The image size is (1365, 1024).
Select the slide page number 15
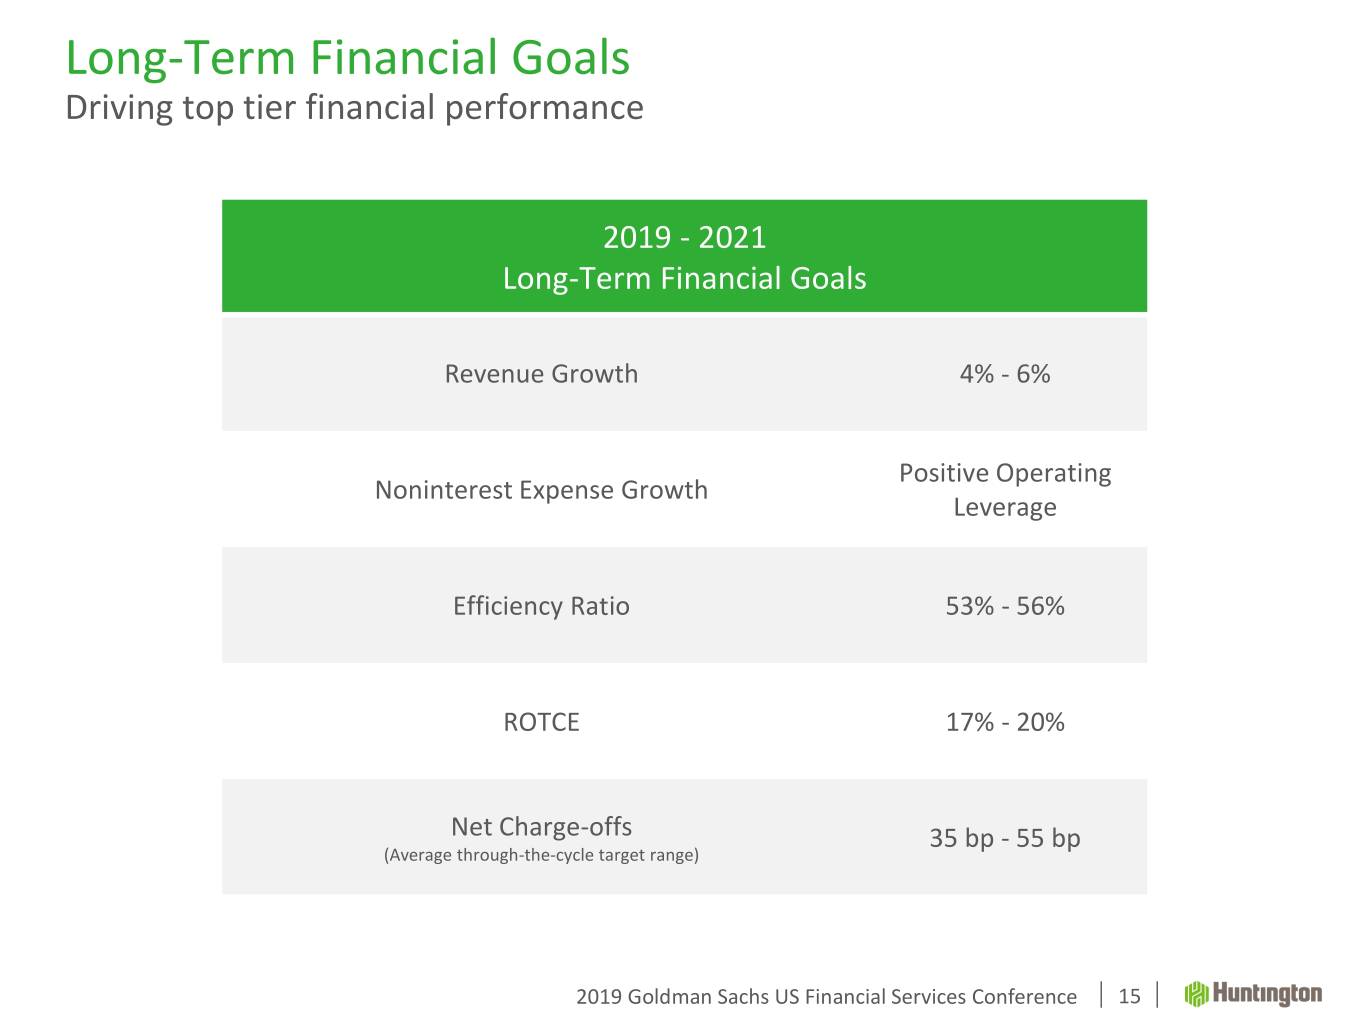tap(1129, 996)
